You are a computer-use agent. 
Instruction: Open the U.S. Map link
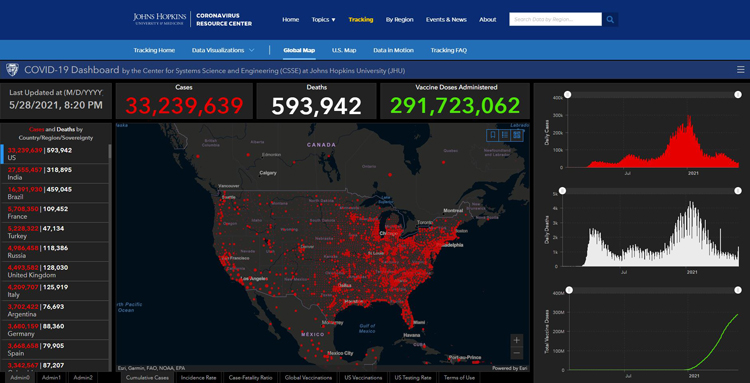pos(344,50)
